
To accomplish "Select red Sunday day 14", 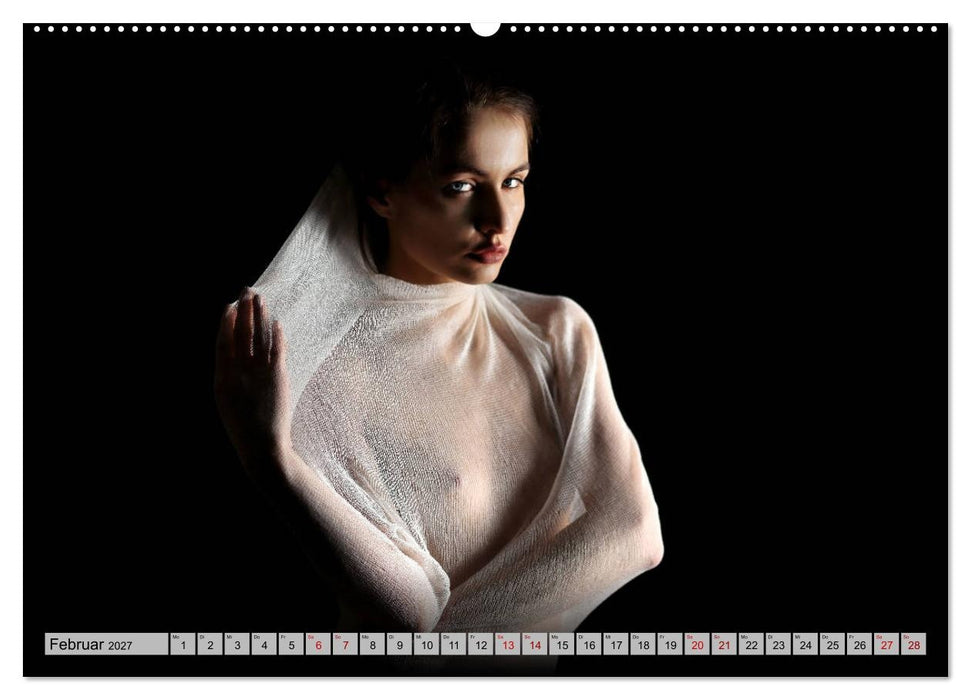I will pyautogui.click(x=535, y=644).
